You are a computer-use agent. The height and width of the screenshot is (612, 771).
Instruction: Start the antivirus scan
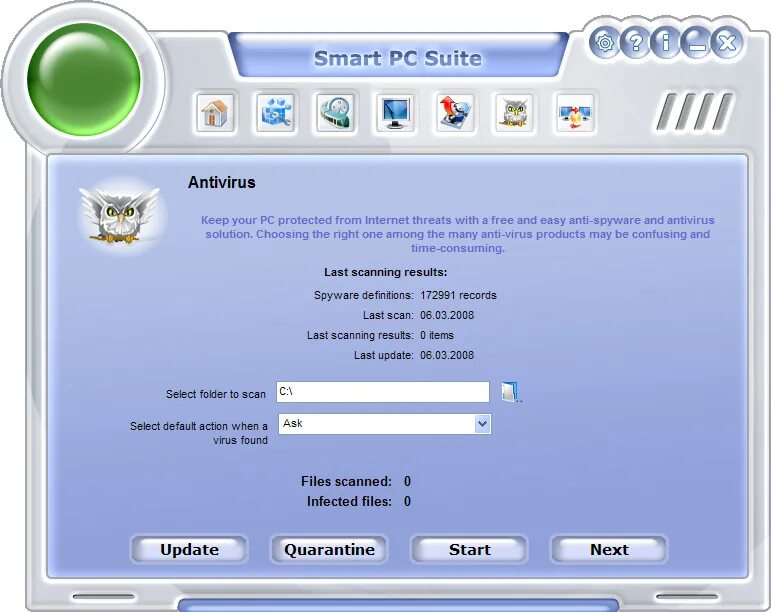(x=470, y=549)
